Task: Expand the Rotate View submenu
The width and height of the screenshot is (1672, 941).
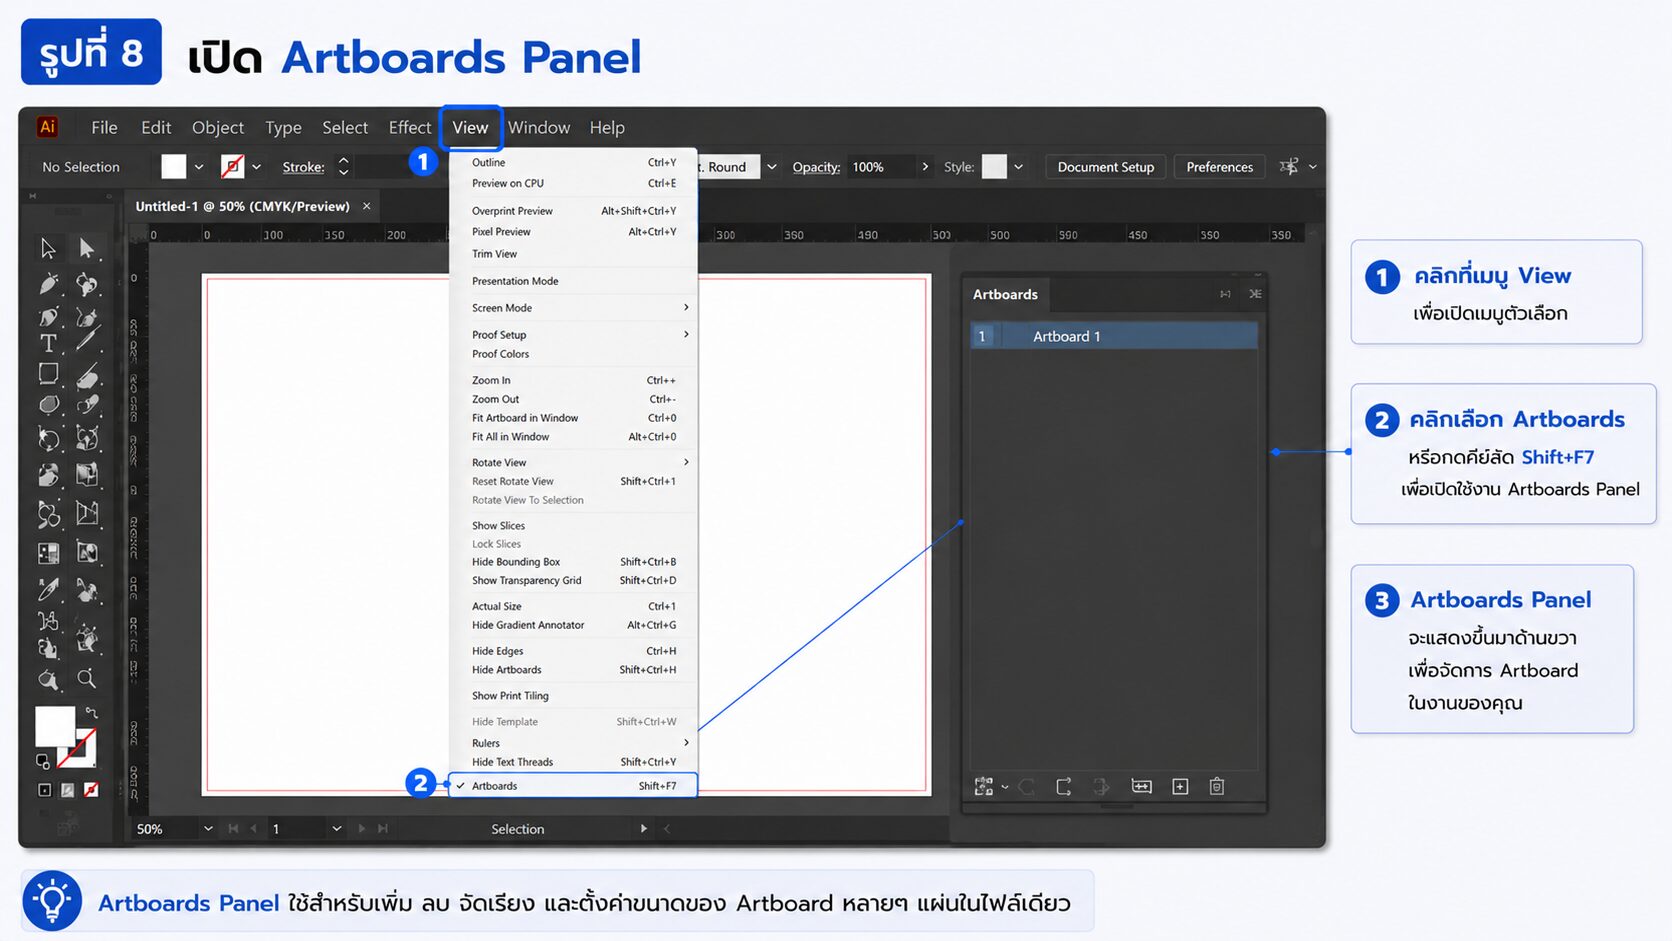Action: pos(573,463)
